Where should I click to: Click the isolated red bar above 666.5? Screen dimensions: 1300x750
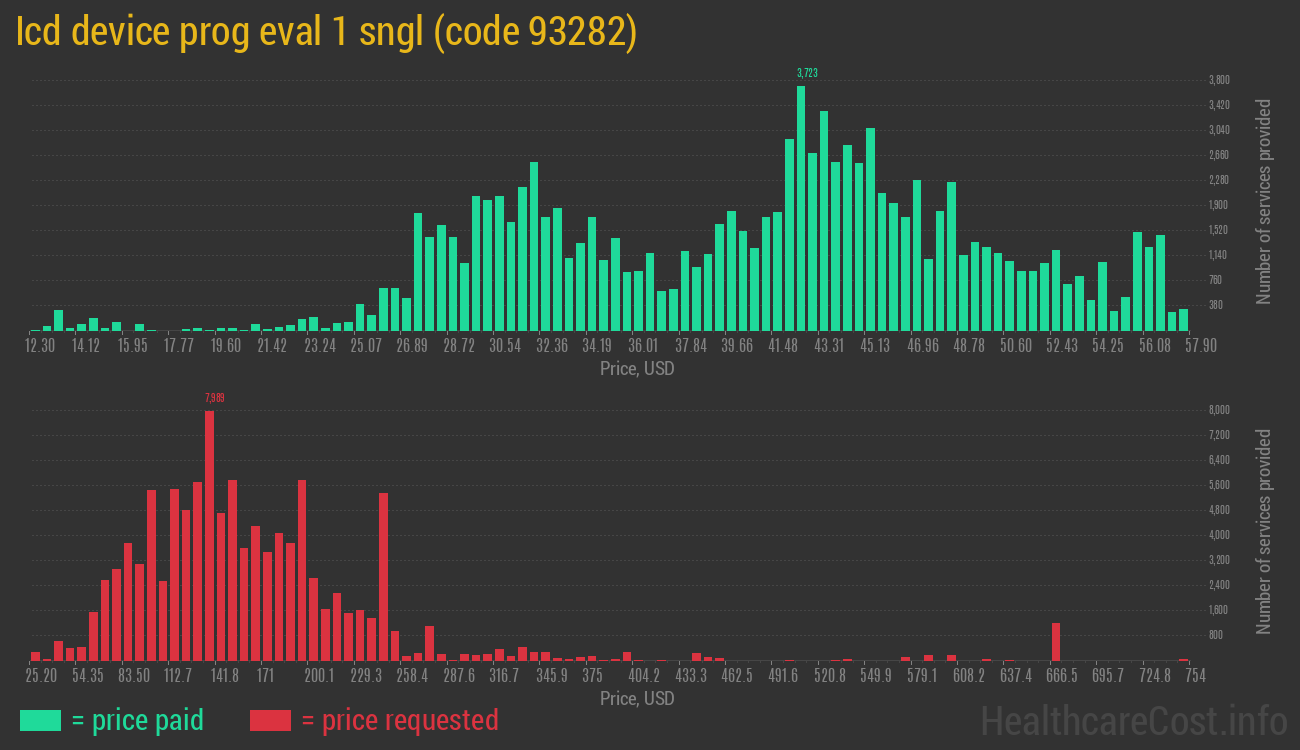click(x=1055, y=641)
